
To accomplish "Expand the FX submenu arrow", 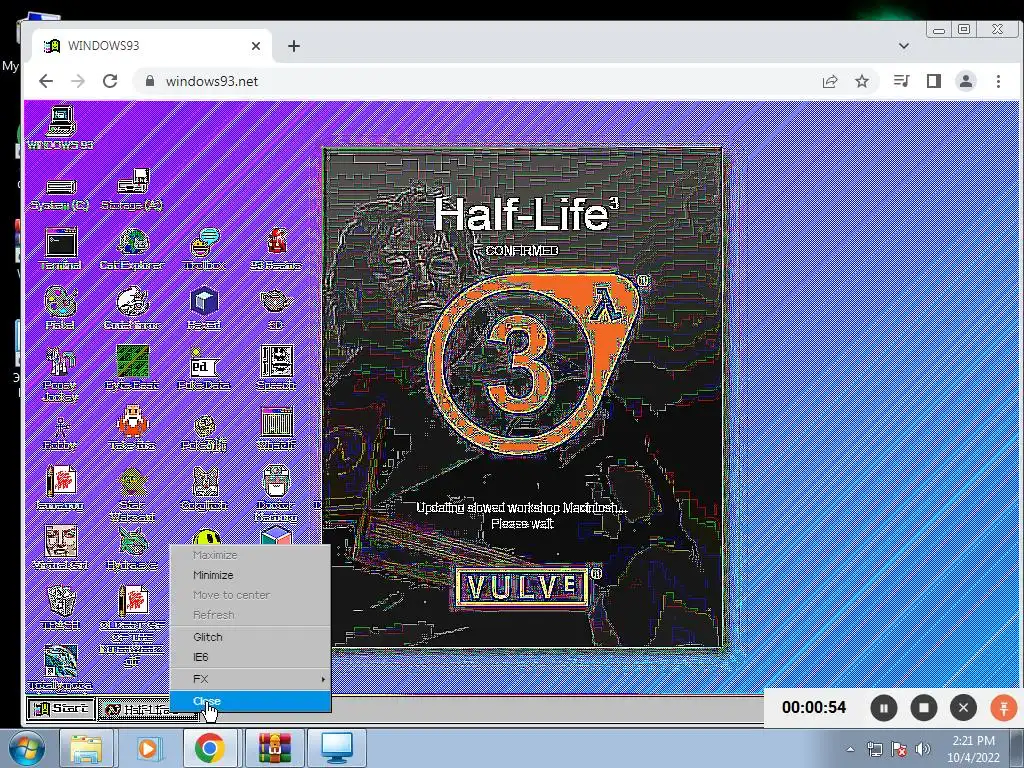I will tap(323, 679).
